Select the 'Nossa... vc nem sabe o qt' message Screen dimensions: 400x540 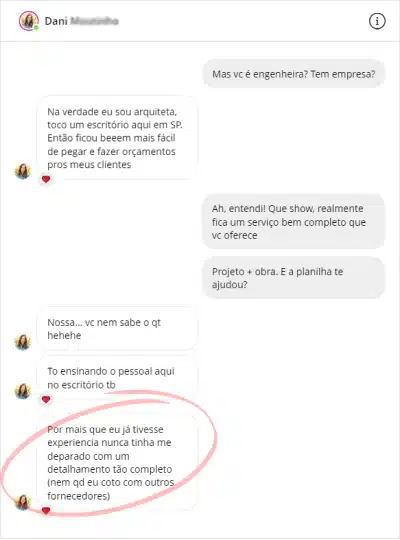point(117,329)
